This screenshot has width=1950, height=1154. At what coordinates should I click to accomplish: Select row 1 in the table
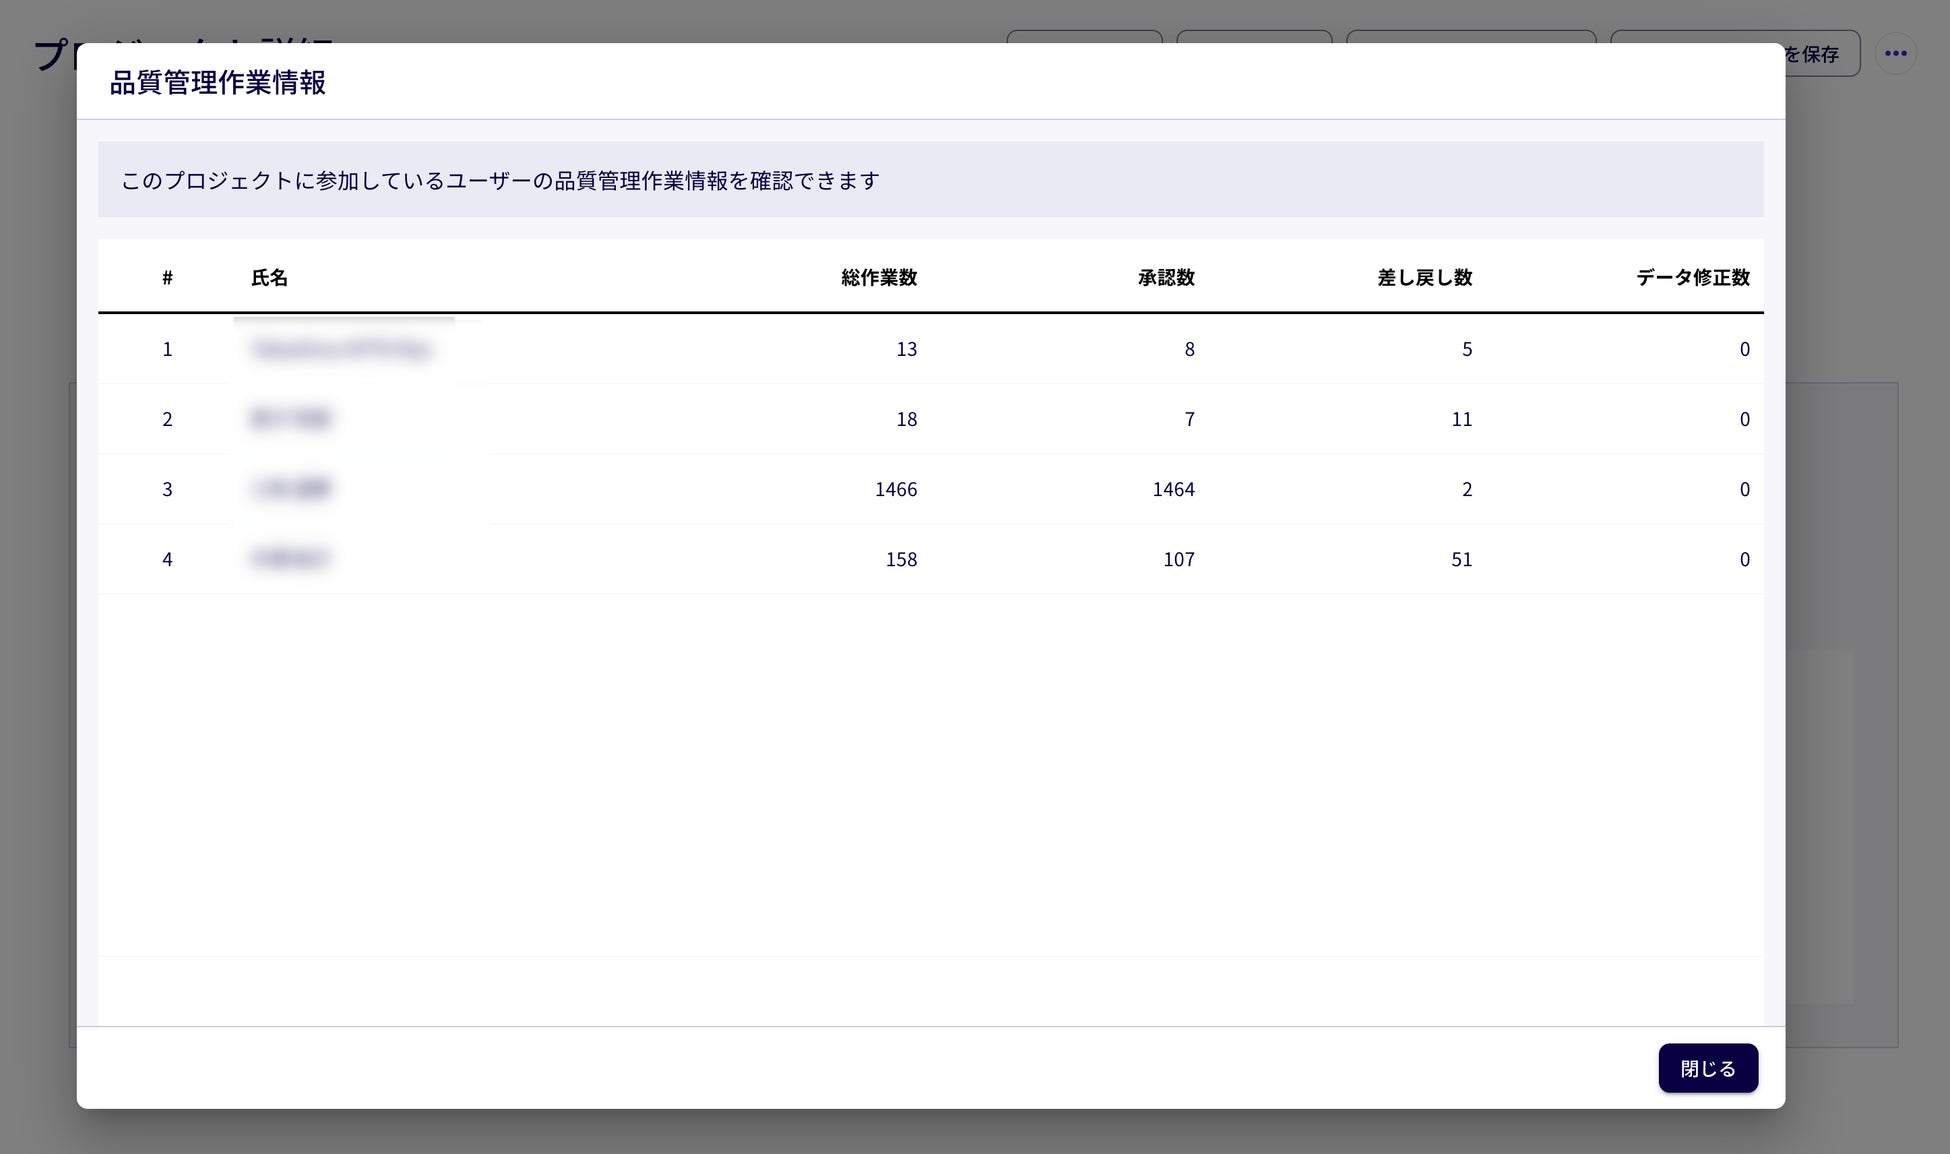click(x=167, y=349)
